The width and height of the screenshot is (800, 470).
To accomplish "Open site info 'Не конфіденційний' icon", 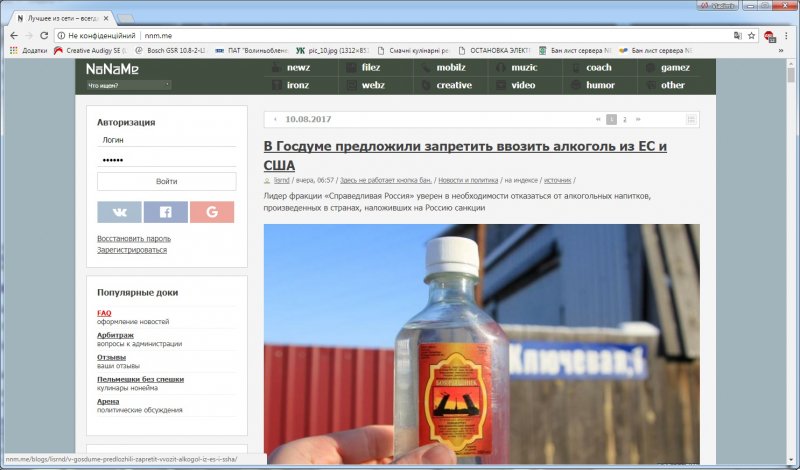I will (x=61, y=36).
